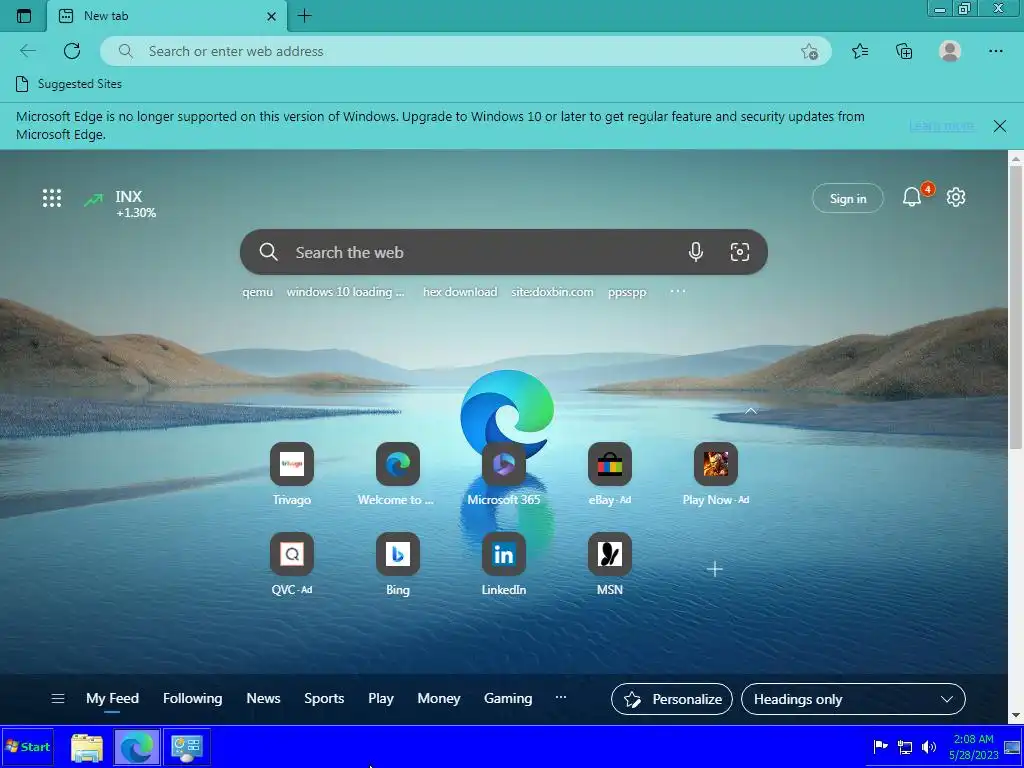Open the Favorites list icon
This screenshot has width=1024, height=768.
click(x=860, y=51)
